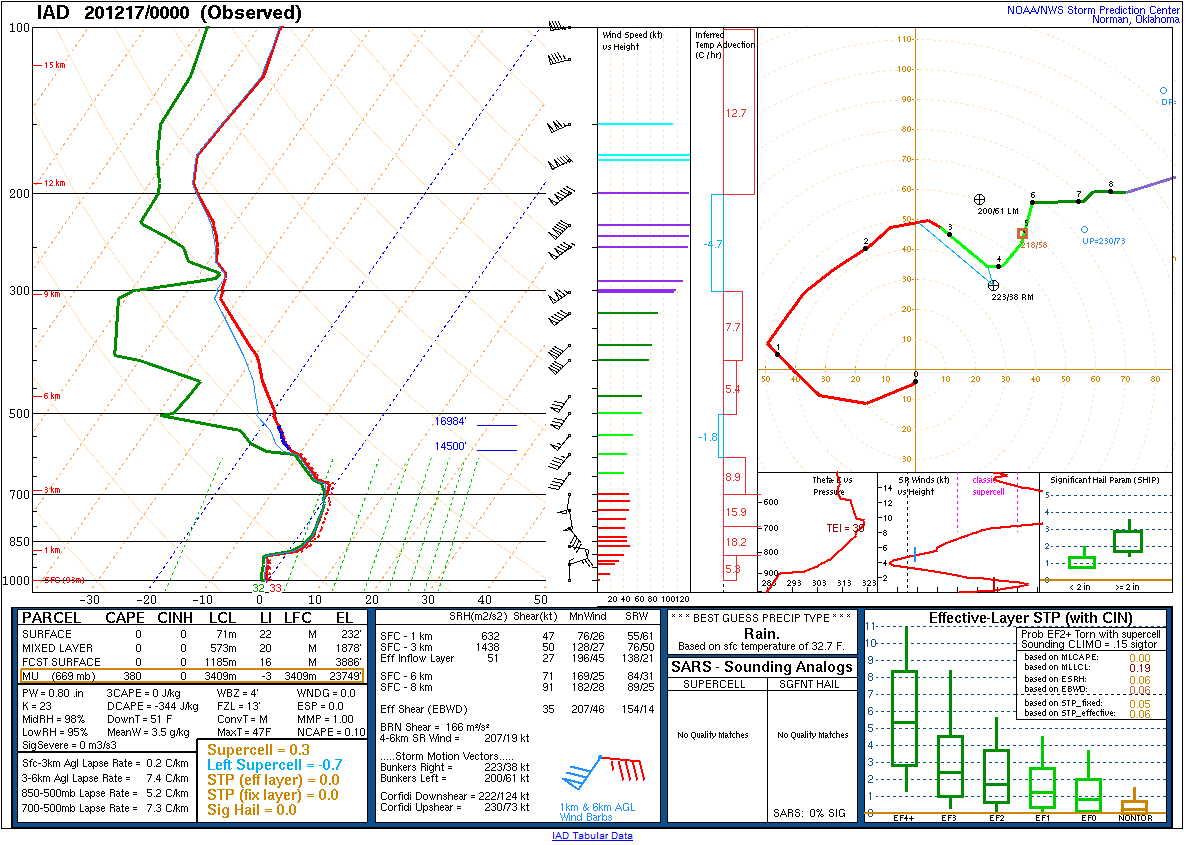Click the 200/61 LM storm motion marker
1186x845 pixels.
[980, 200]
